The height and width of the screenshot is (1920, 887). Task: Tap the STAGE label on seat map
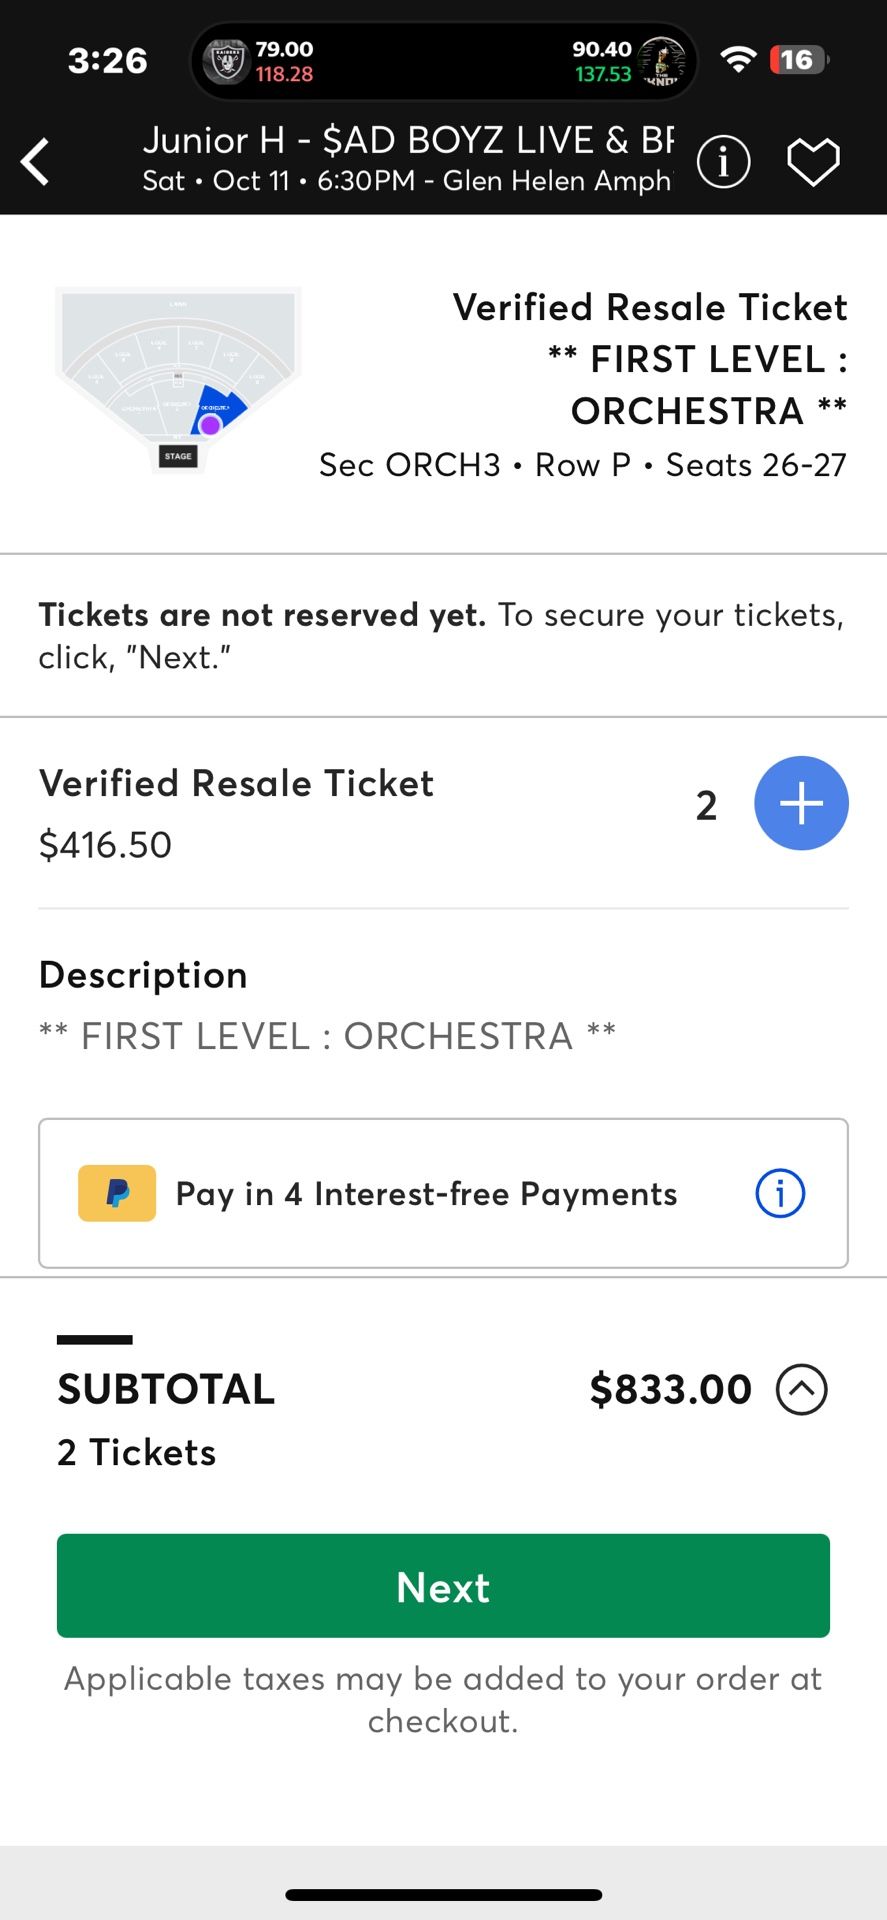(x=178, y=456)
